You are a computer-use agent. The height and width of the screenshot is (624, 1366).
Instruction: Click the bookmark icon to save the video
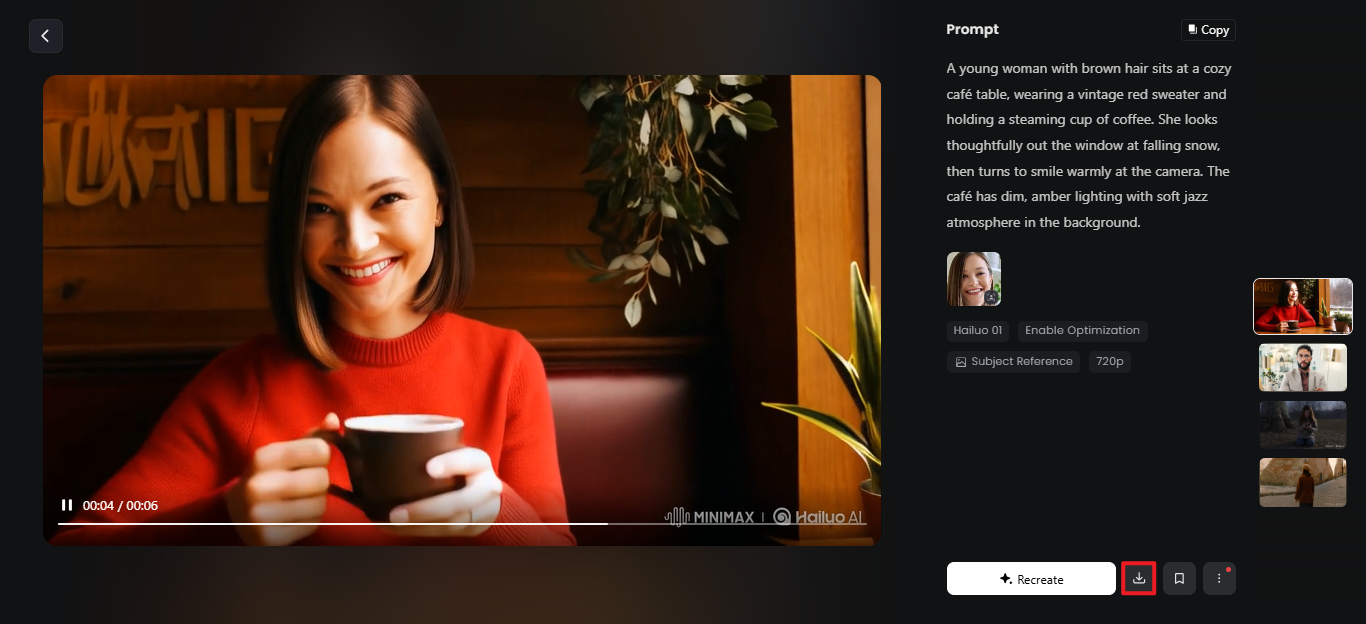(1179, 578)
